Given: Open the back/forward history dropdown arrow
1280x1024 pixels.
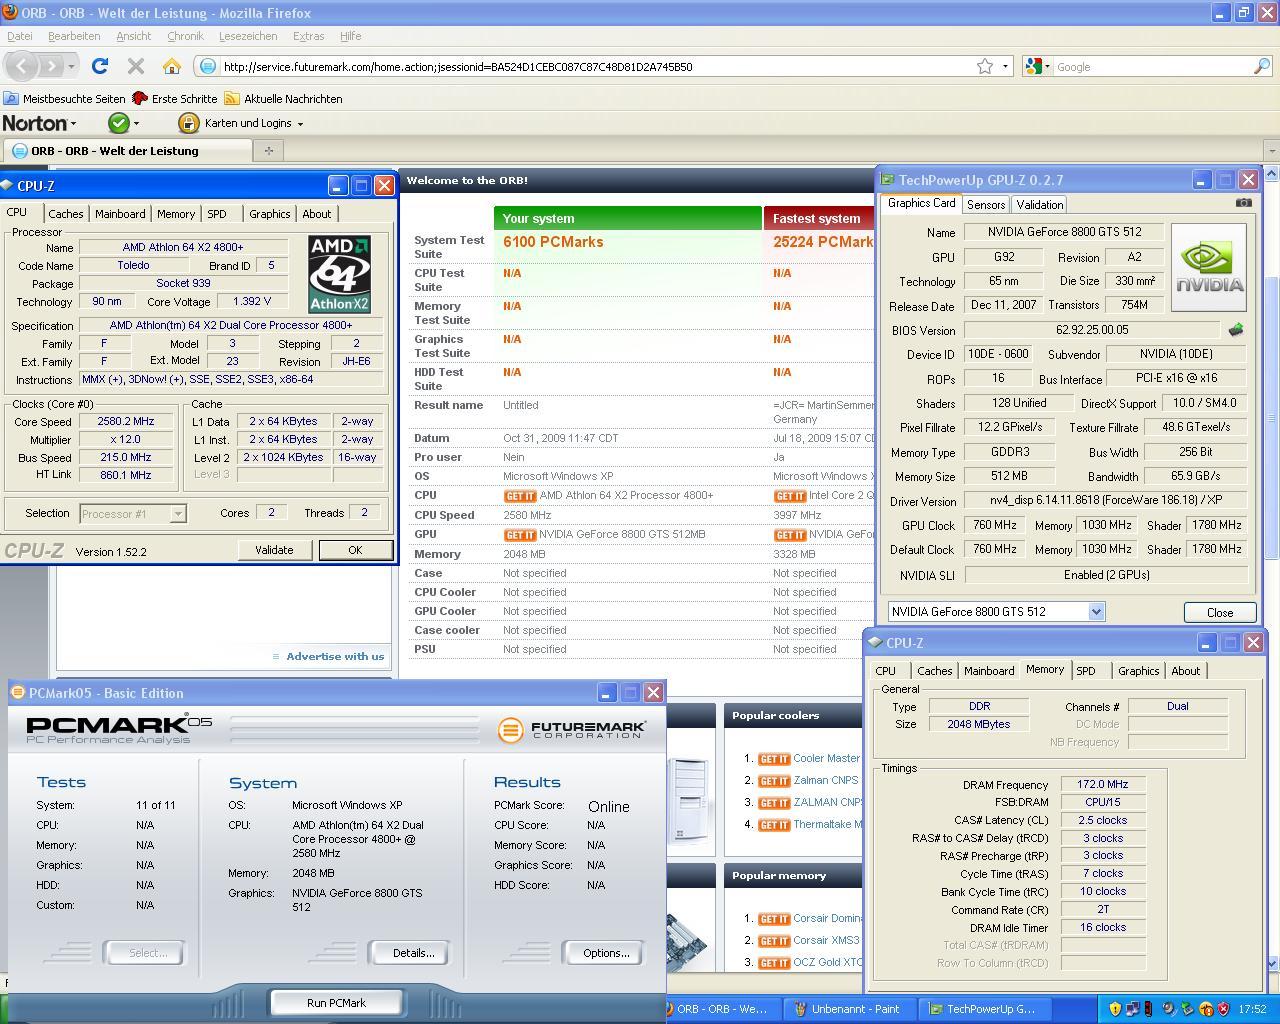Looking at the screenshot, I should 71,67.
